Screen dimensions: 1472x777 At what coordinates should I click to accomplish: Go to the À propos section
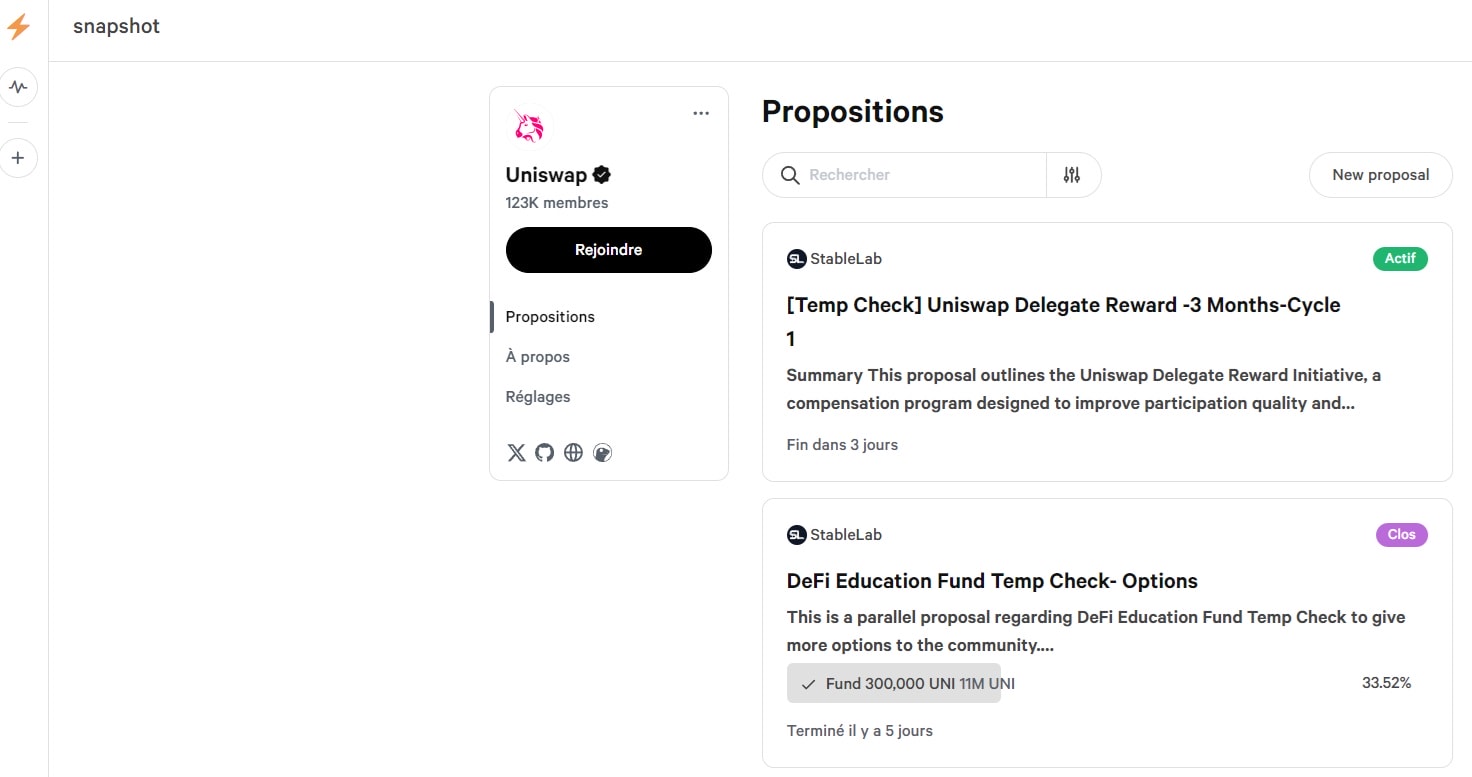tap(537, 357)
